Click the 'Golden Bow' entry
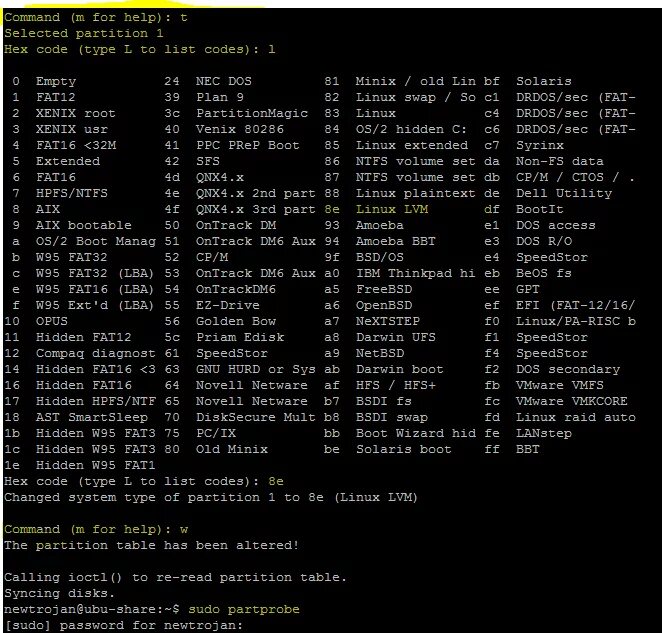The image size is (662, 633). click(236, 321)
